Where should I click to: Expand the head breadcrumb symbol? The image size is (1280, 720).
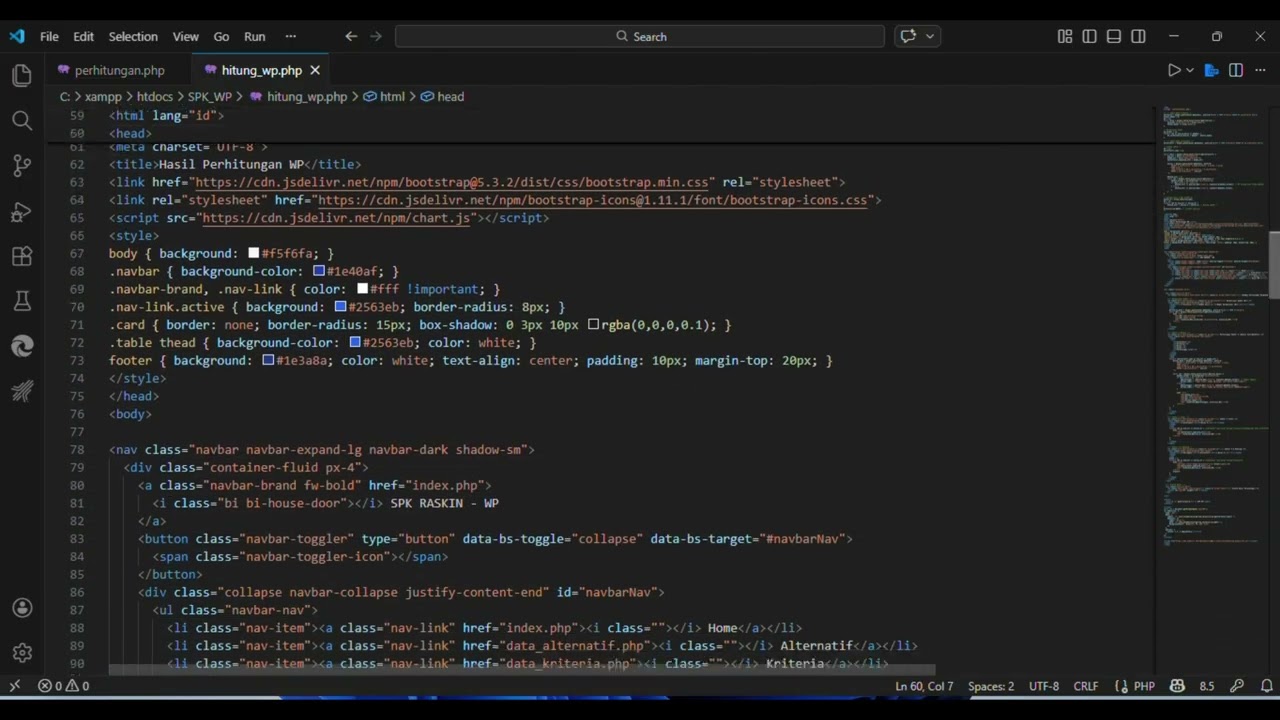point(442,97)
